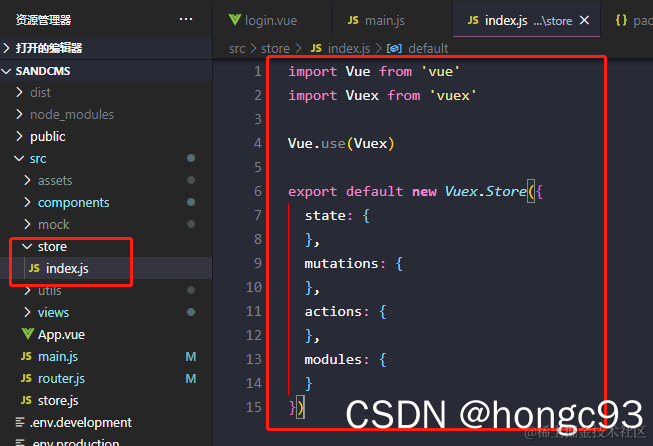Click the change dot next to src
Image resolution: width=653 pixels, height=446 pixels.
pyautogui.click(x=191, y=158)
